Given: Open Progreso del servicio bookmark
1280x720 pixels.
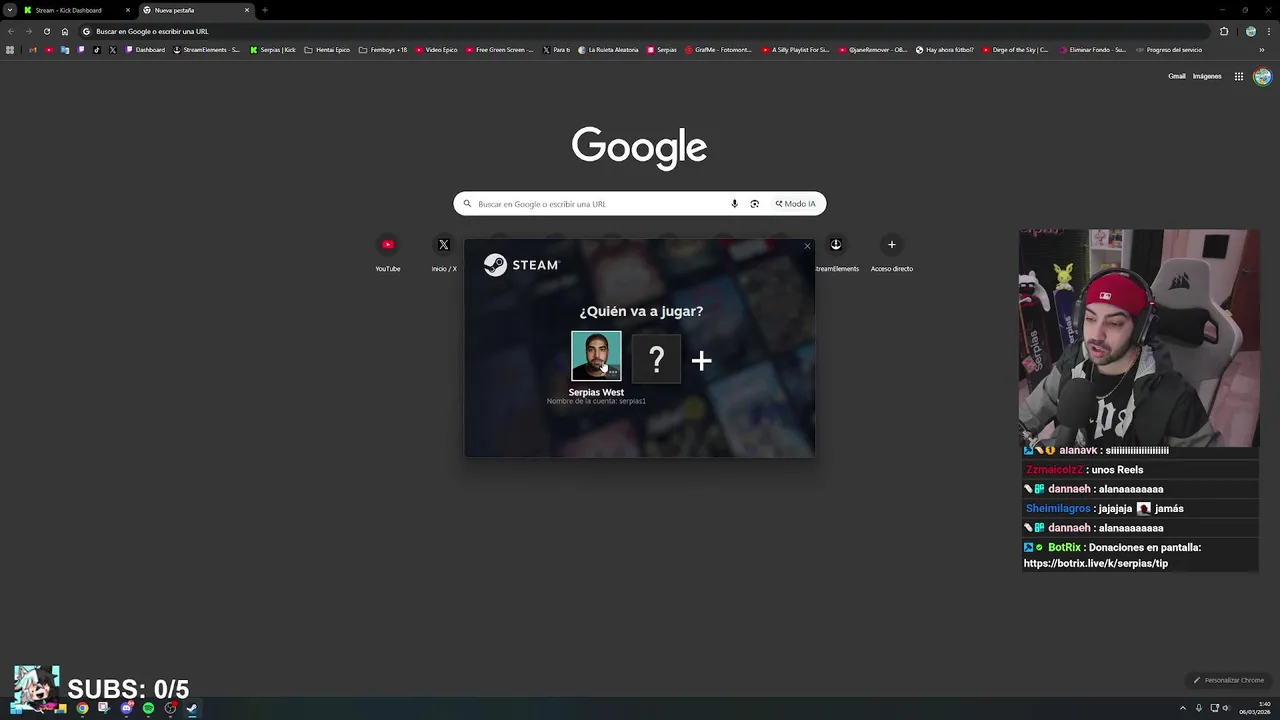Looking at the screenshot, I should click(x=1168, y=50).
